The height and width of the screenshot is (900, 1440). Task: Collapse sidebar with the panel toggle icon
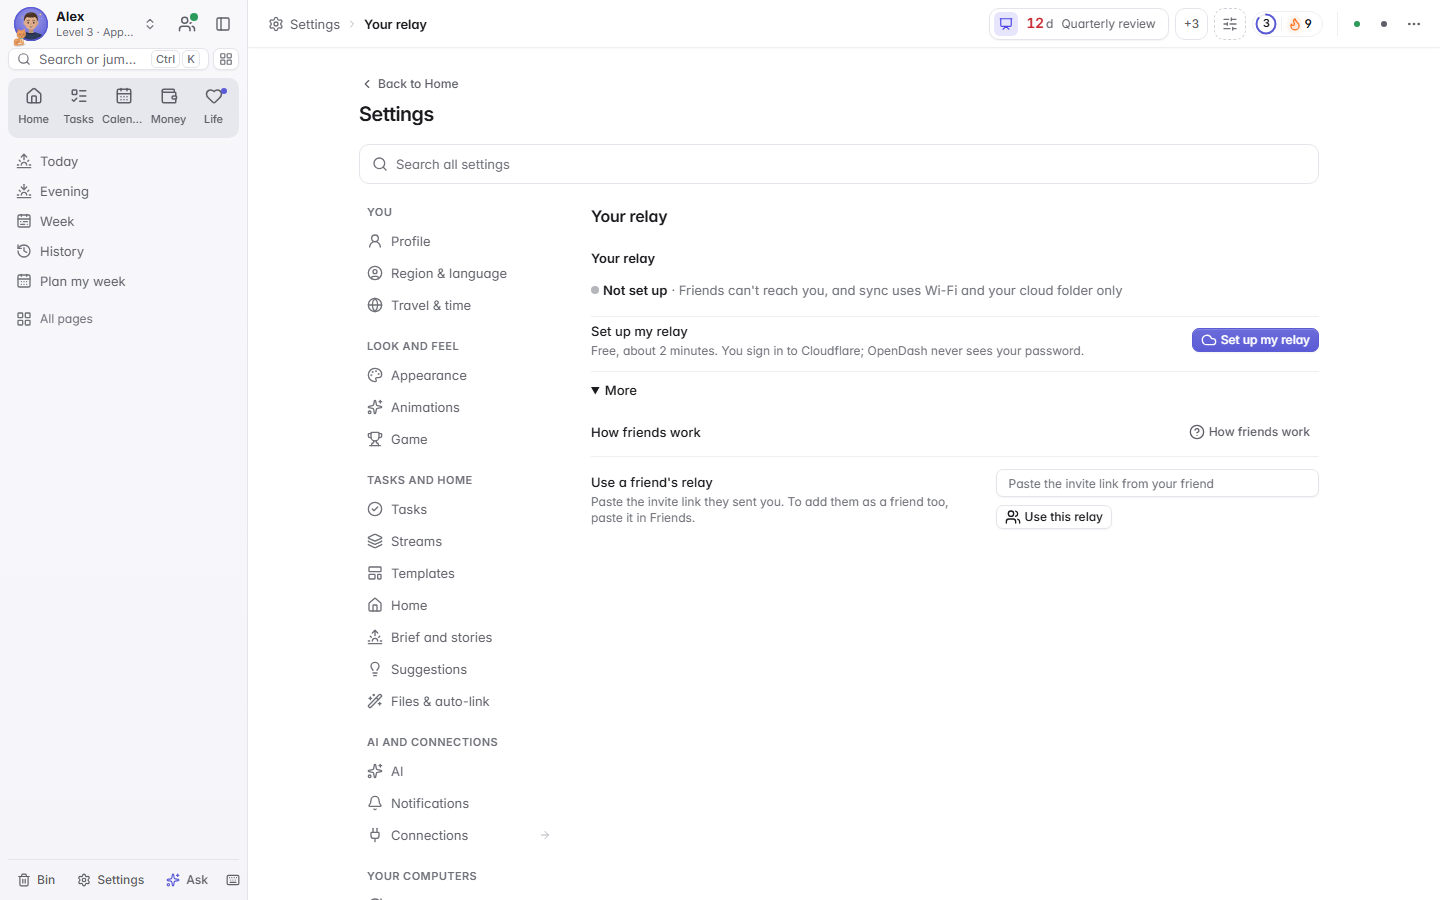tap(223, 24)
